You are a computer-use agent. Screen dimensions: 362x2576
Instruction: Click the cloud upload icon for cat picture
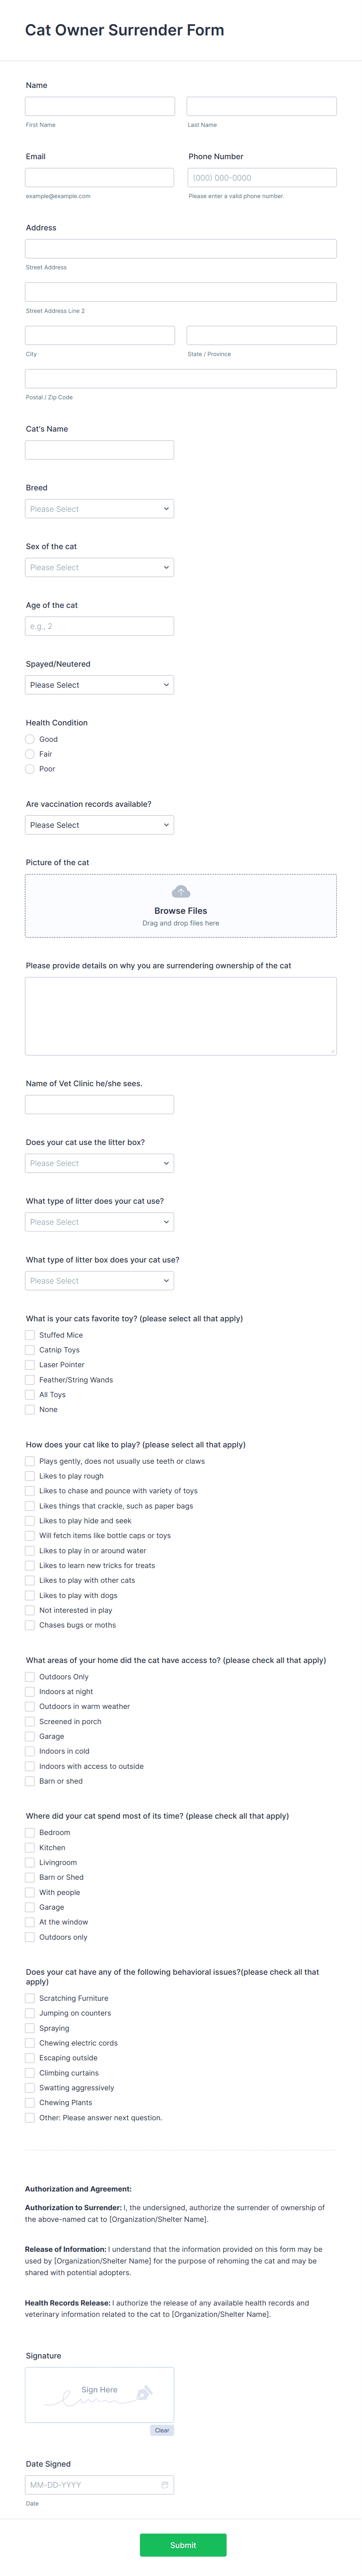coord(181,892)
